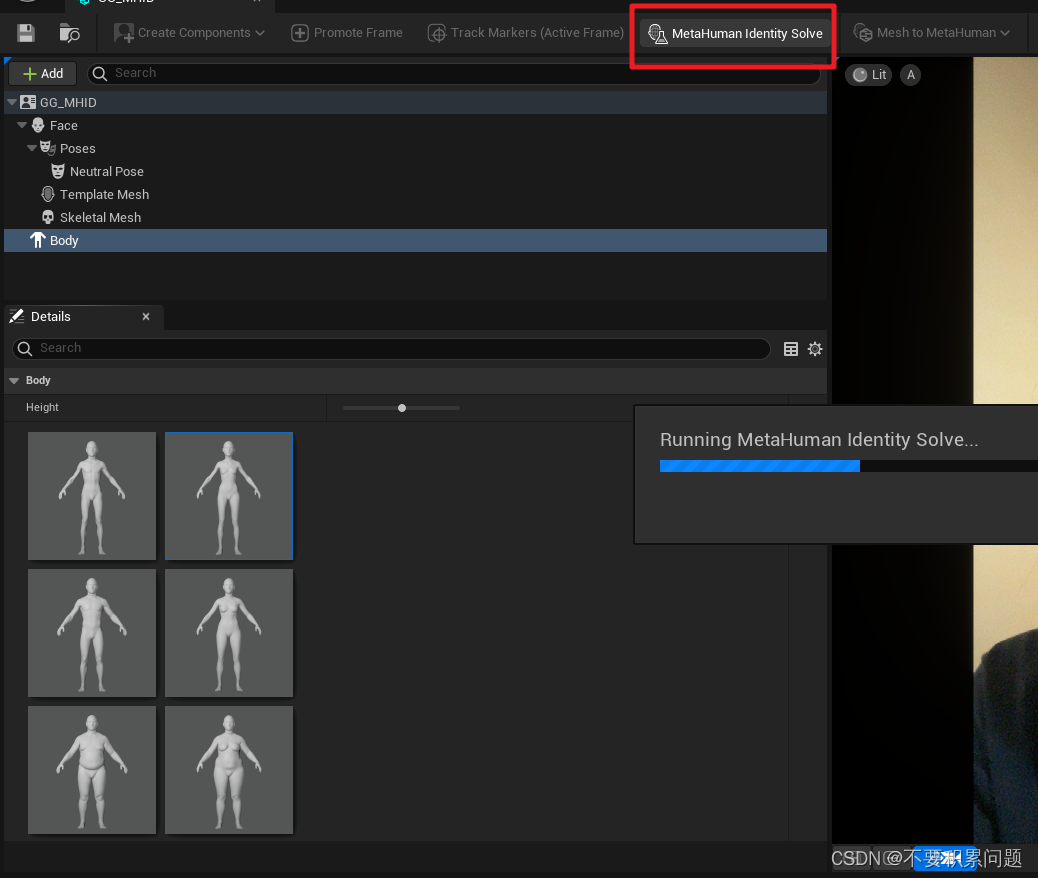This screenshot has width=1038, height=878.
Task: Click the Skeletal Mesh skull icon
Action: coord(48,217)
